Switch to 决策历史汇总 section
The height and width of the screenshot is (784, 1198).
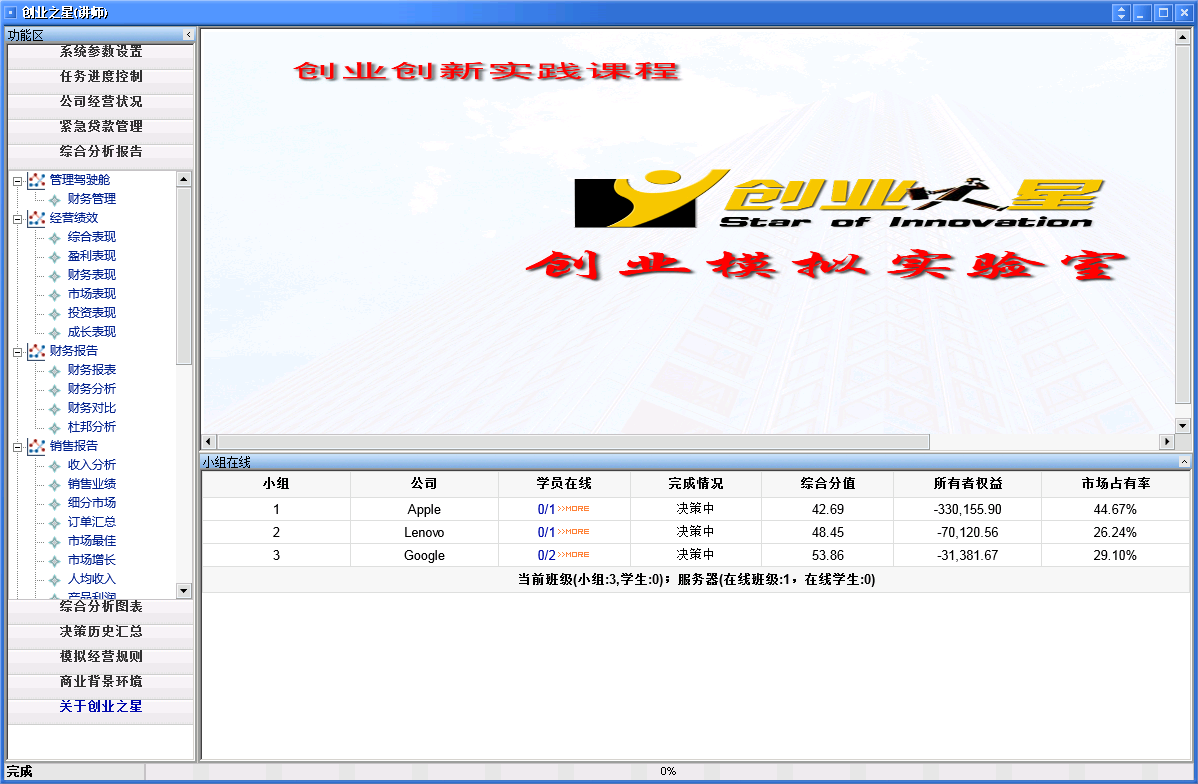tap(101, 632)
